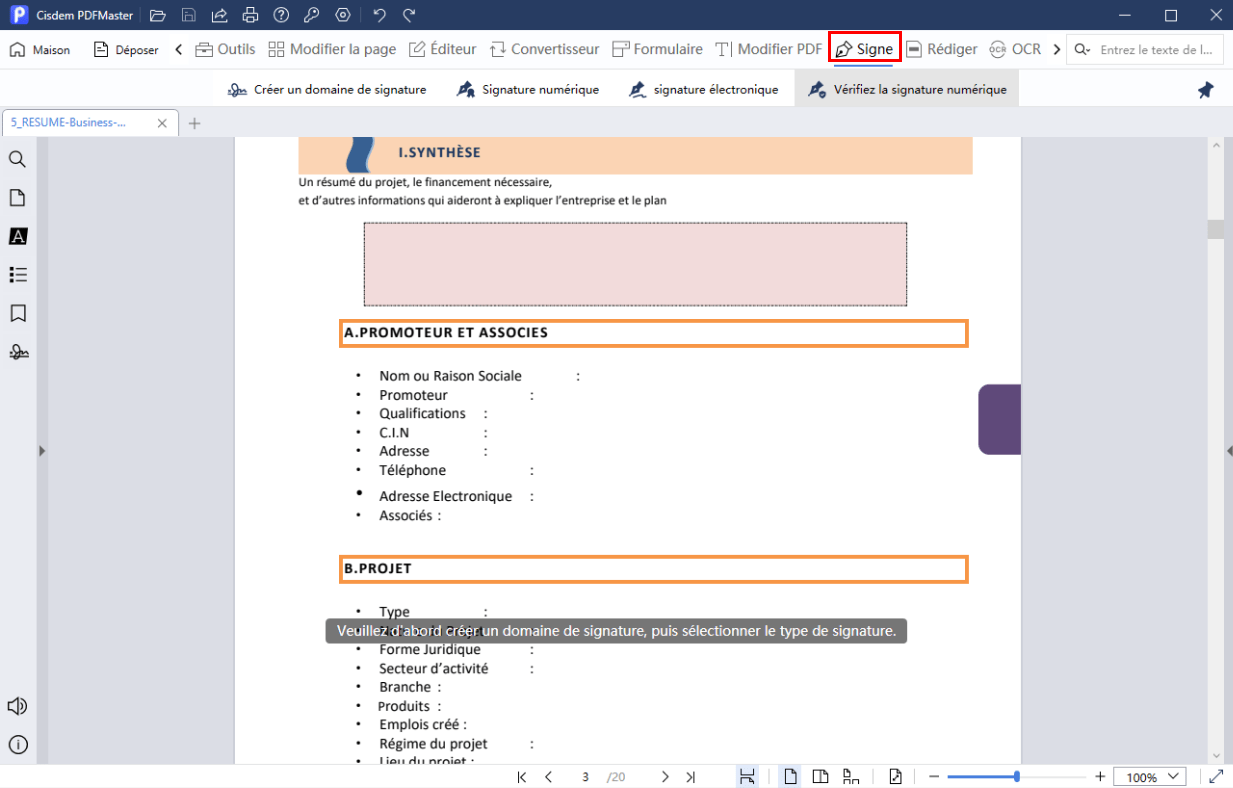Click the share/export icon in title bar
The image size is (1233, 788).
[220, 15]
